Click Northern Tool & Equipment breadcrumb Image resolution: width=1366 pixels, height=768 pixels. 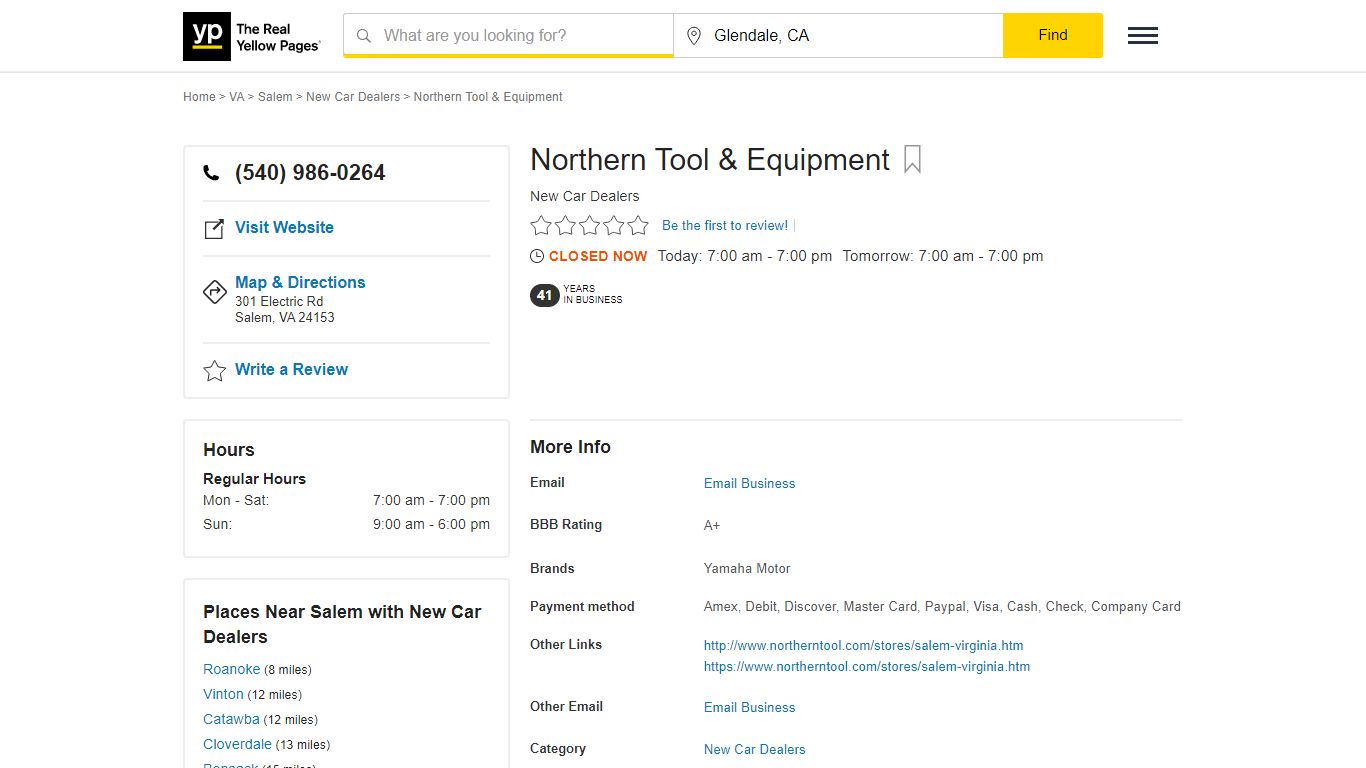click(488, 97)
